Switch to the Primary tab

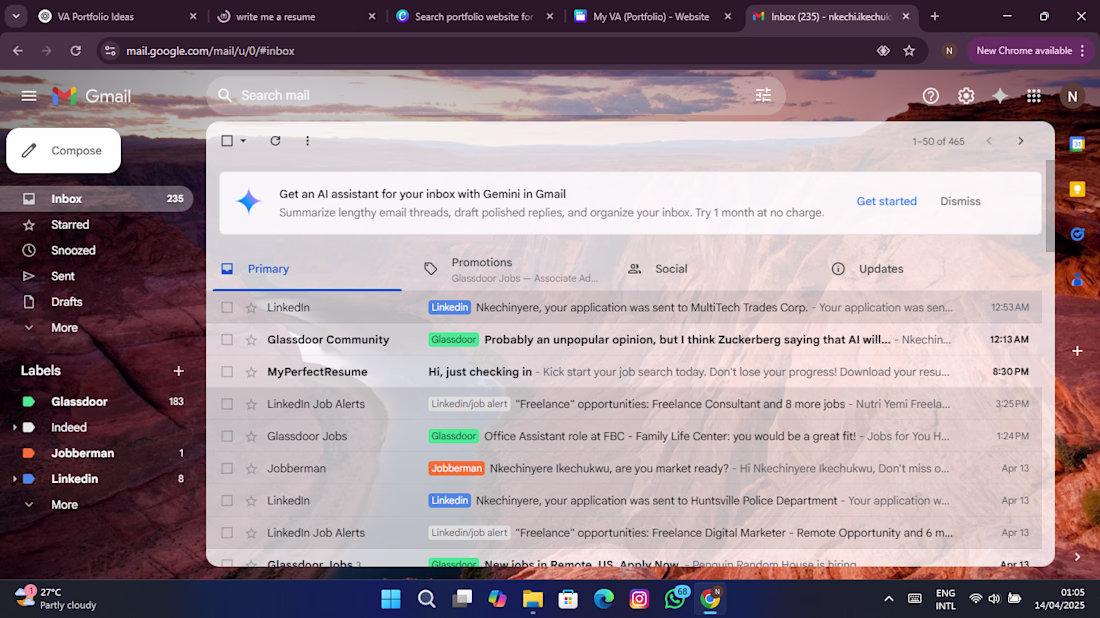pos(307,269)
